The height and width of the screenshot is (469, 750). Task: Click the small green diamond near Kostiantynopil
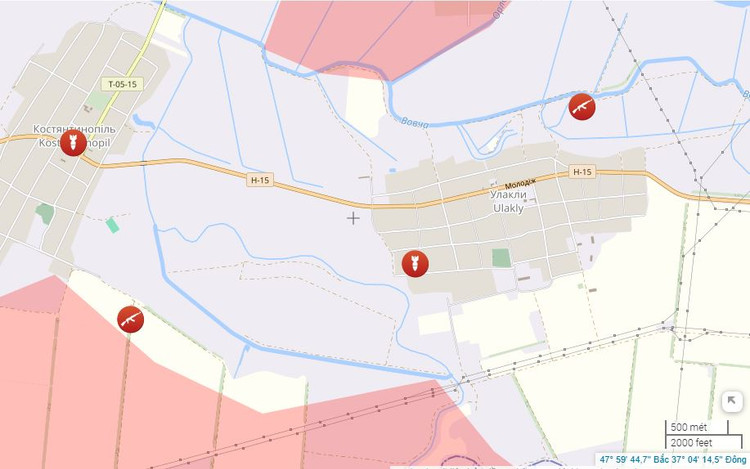point(112,225)
